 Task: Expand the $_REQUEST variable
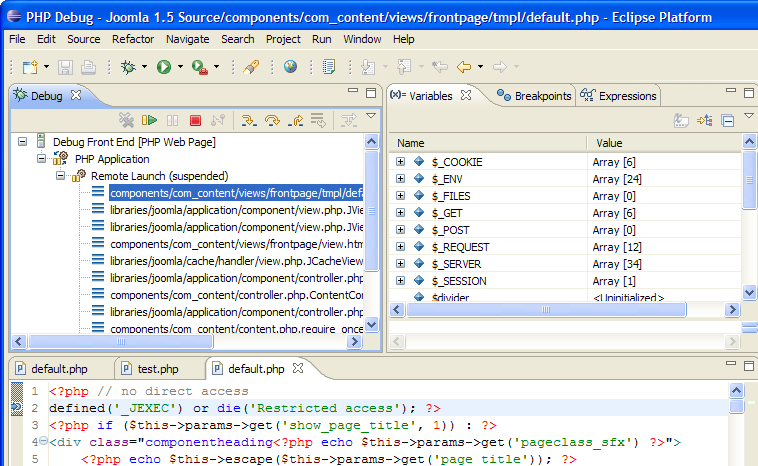pyautogui.click(x=400, y=247)
